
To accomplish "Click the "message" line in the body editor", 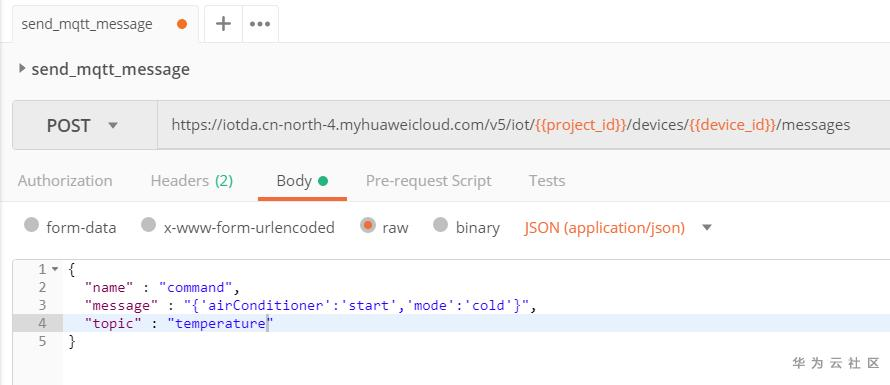I will click(x=310, y=306).
